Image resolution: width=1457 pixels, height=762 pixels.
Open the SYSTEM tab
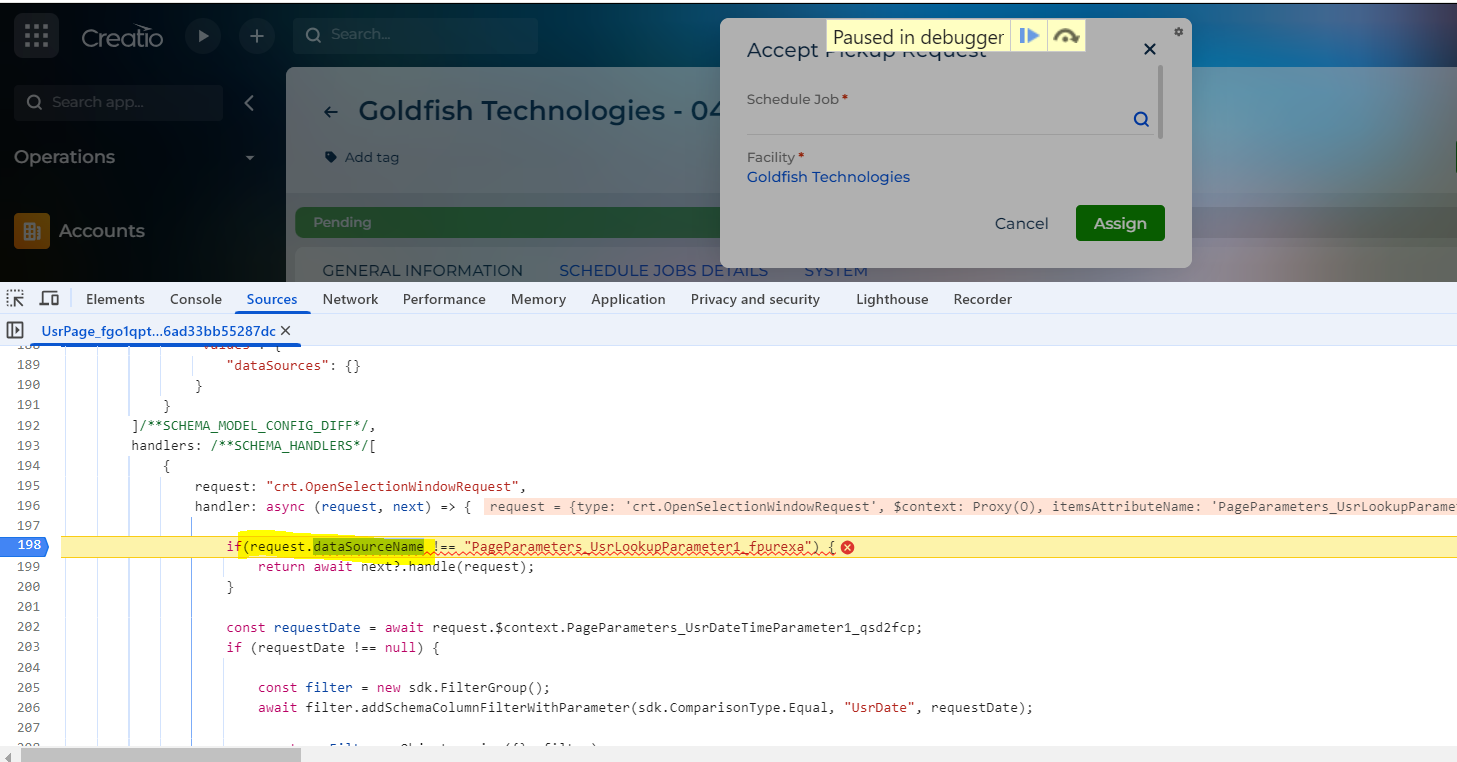[836, 271]
